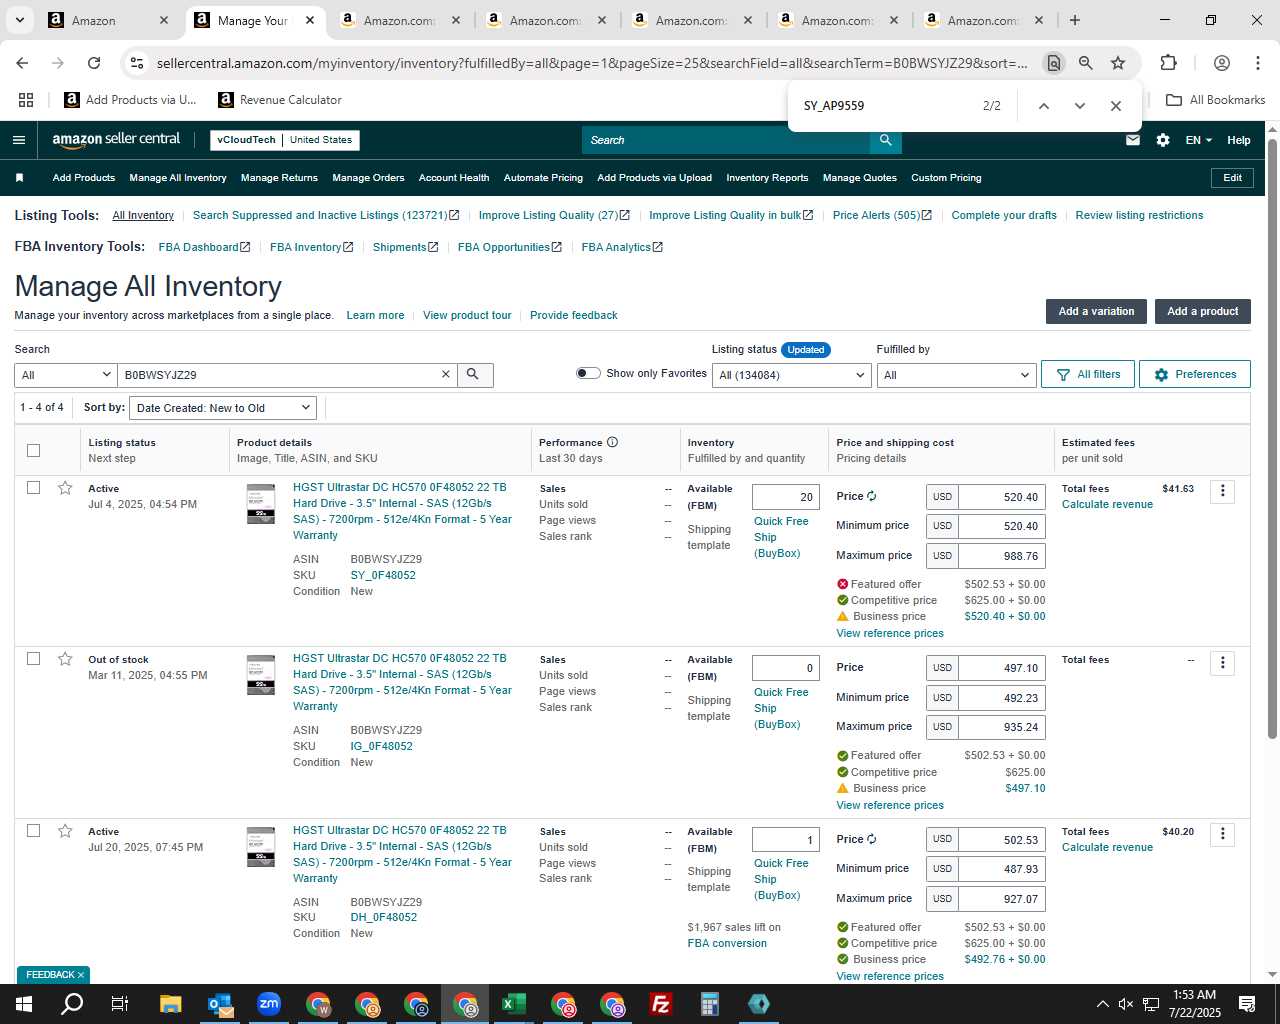Screen dimensions: 1280x1024
Task: Open Inventory Reports nav item
Action: 767,178
